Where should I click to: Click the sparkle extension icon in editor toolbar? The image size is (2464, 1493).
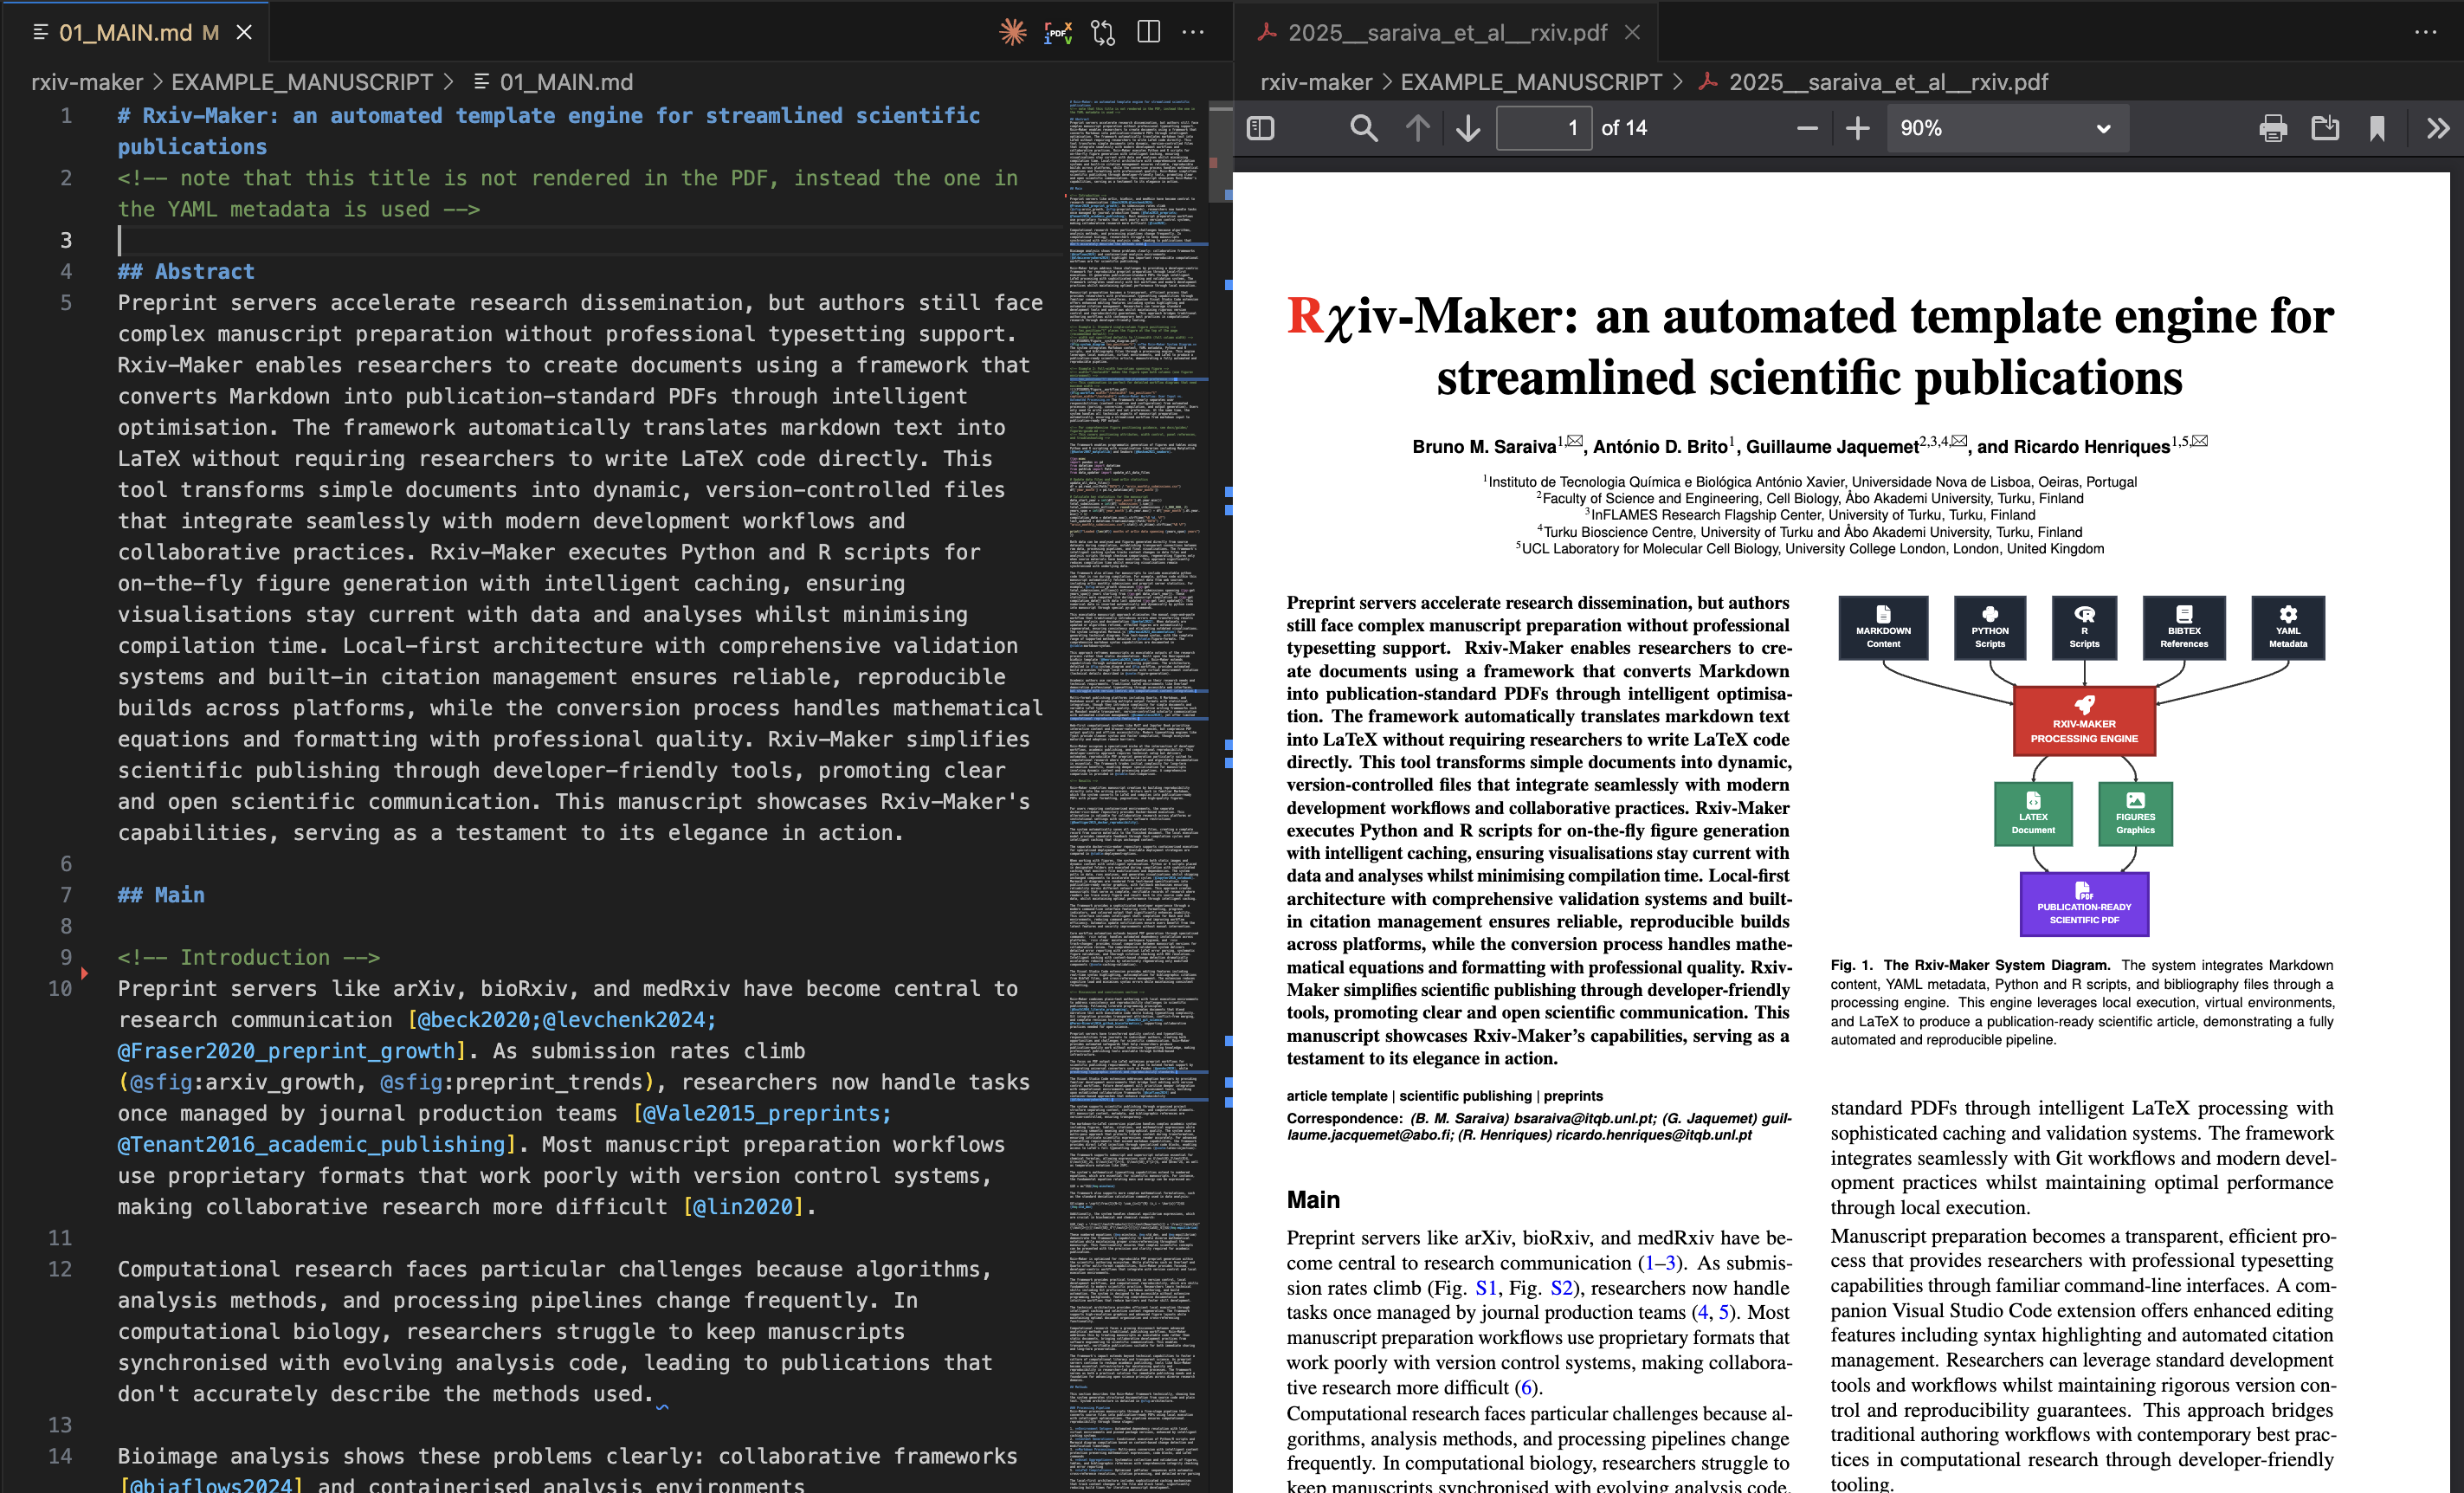(1012, 32)
